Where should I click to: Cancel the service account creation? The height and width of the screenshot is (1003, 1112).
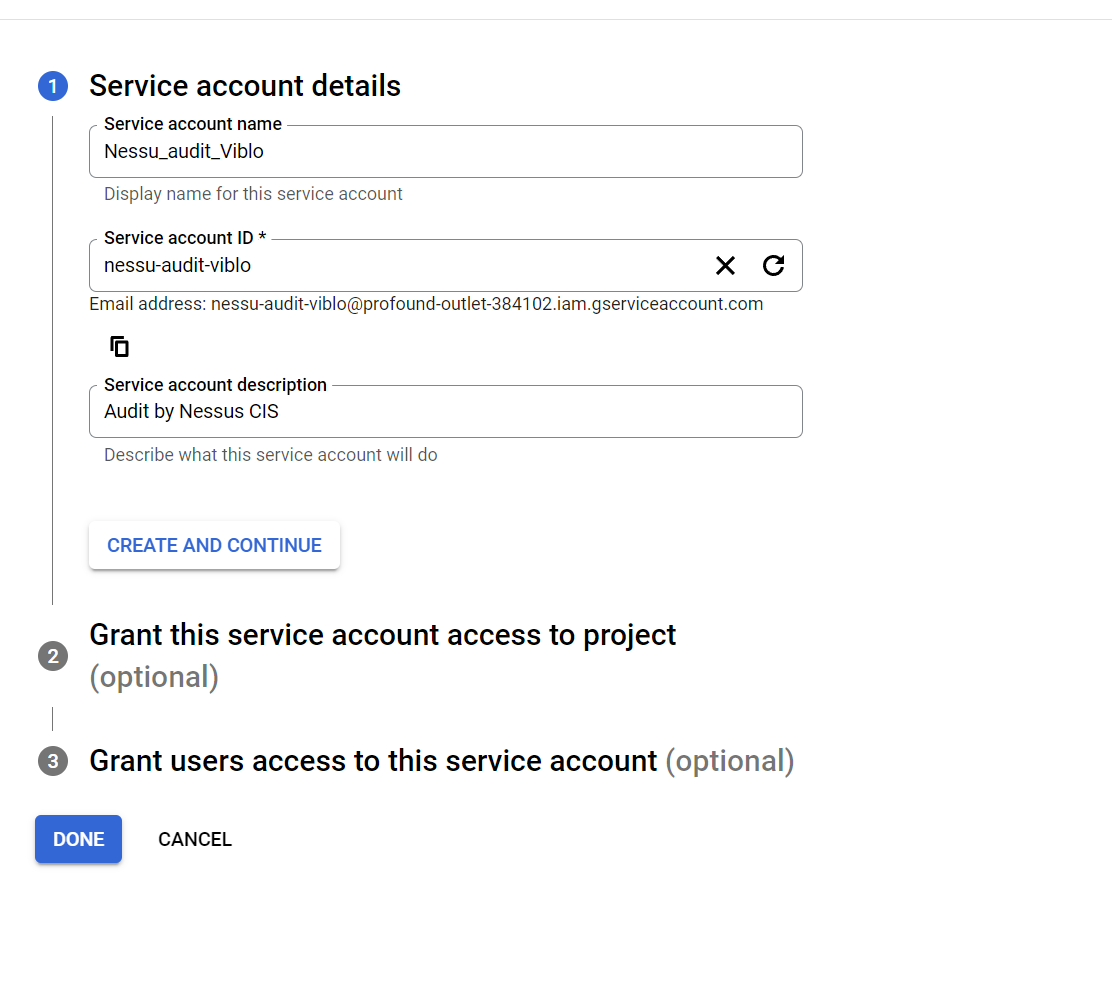[x=195, y=840]
